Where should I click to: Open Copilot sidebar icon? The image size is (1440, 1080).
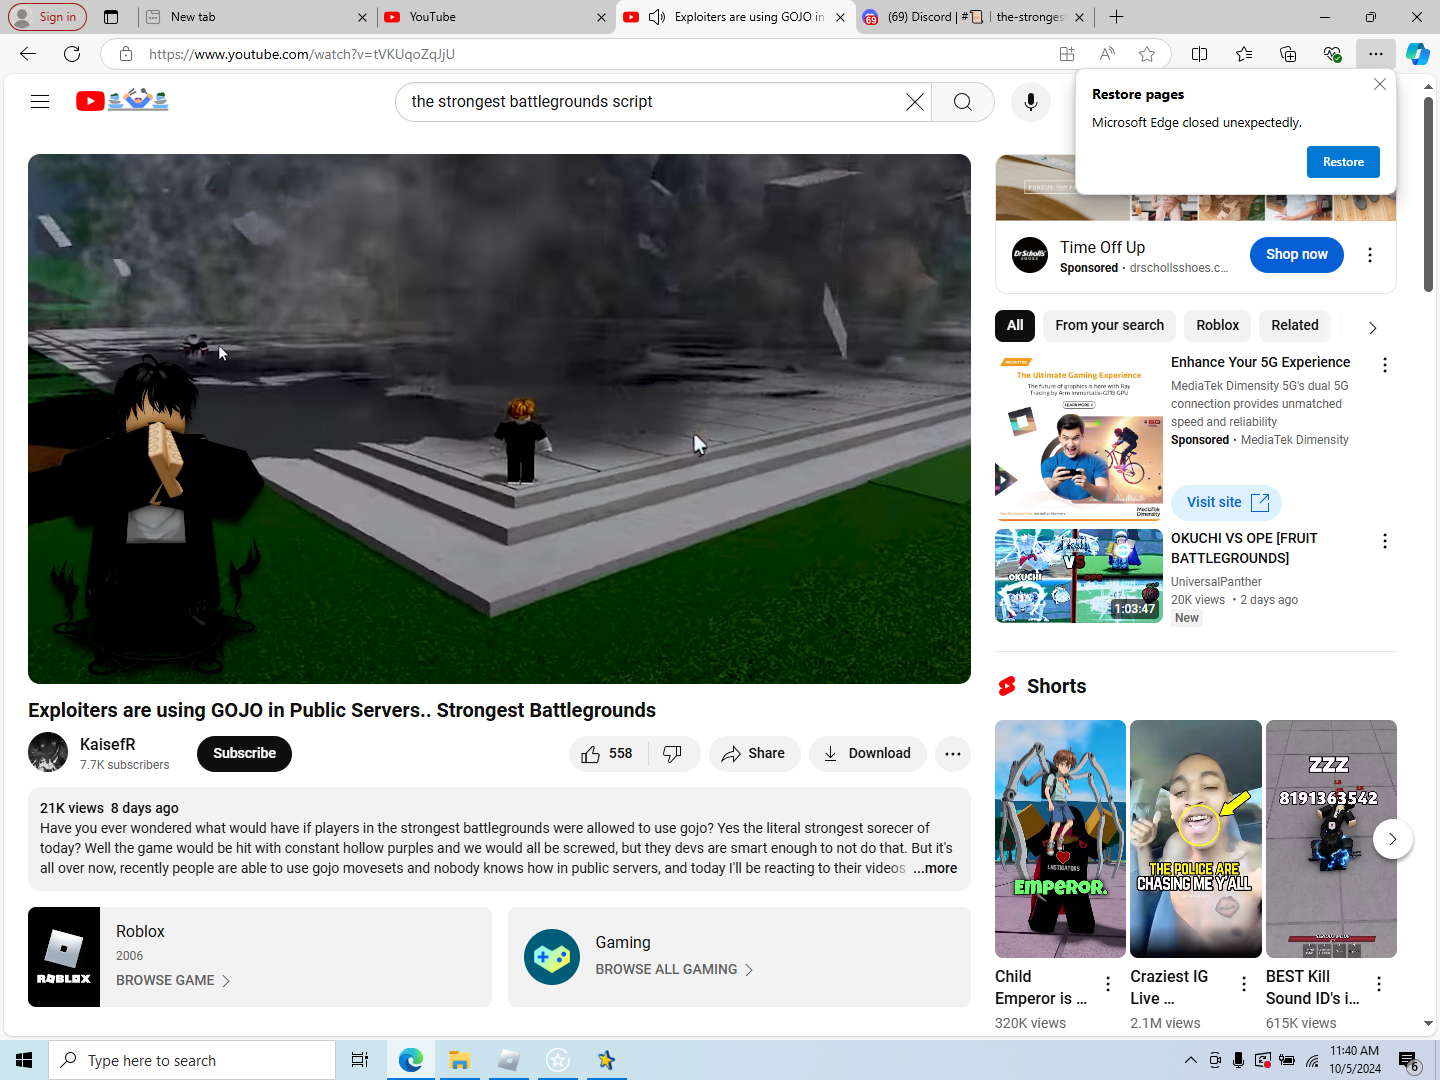(1417, 54)
